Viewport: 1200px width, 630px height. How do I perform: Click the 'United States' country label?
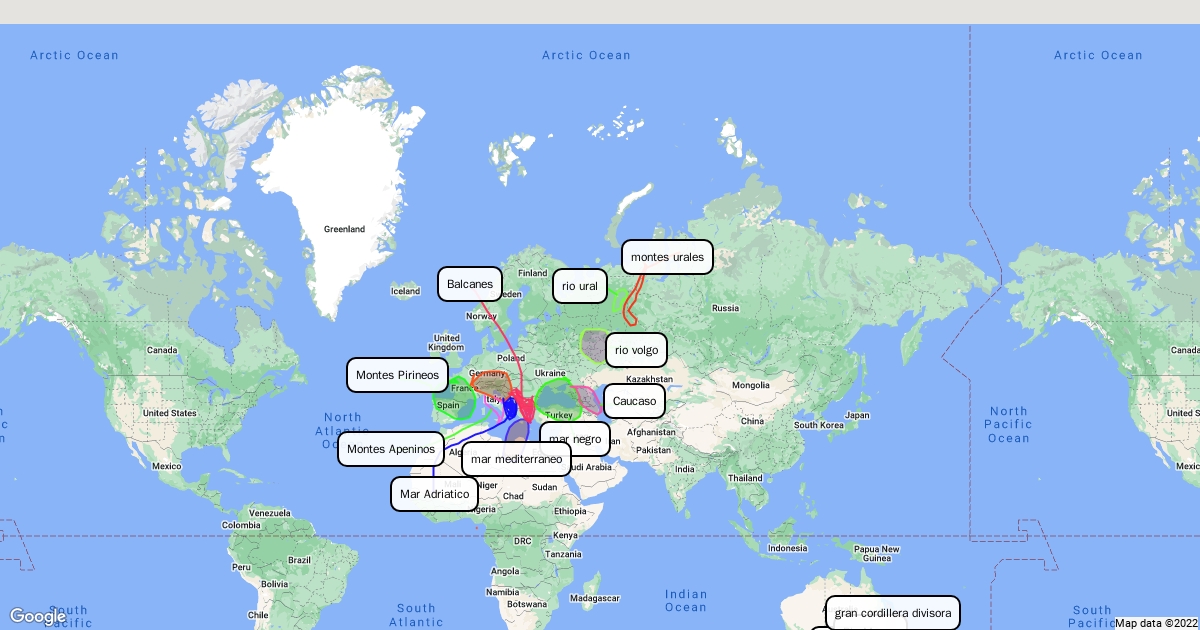coord(169,412)
